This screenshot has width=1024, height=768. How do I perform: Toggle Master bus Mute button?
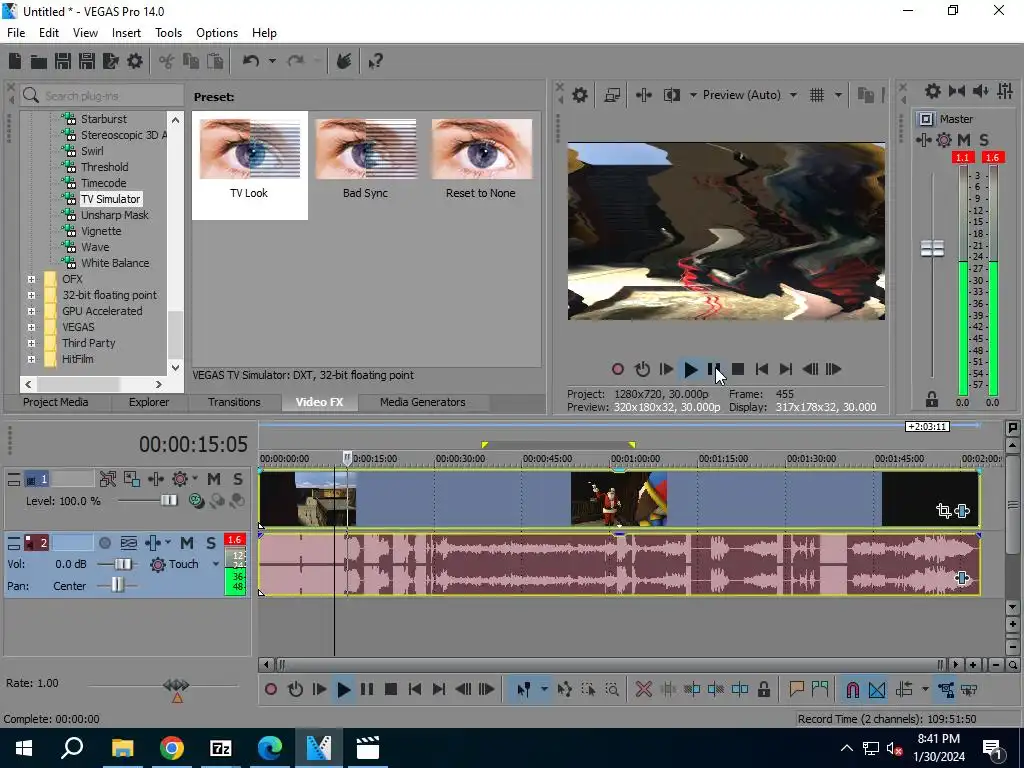point(964,140)
